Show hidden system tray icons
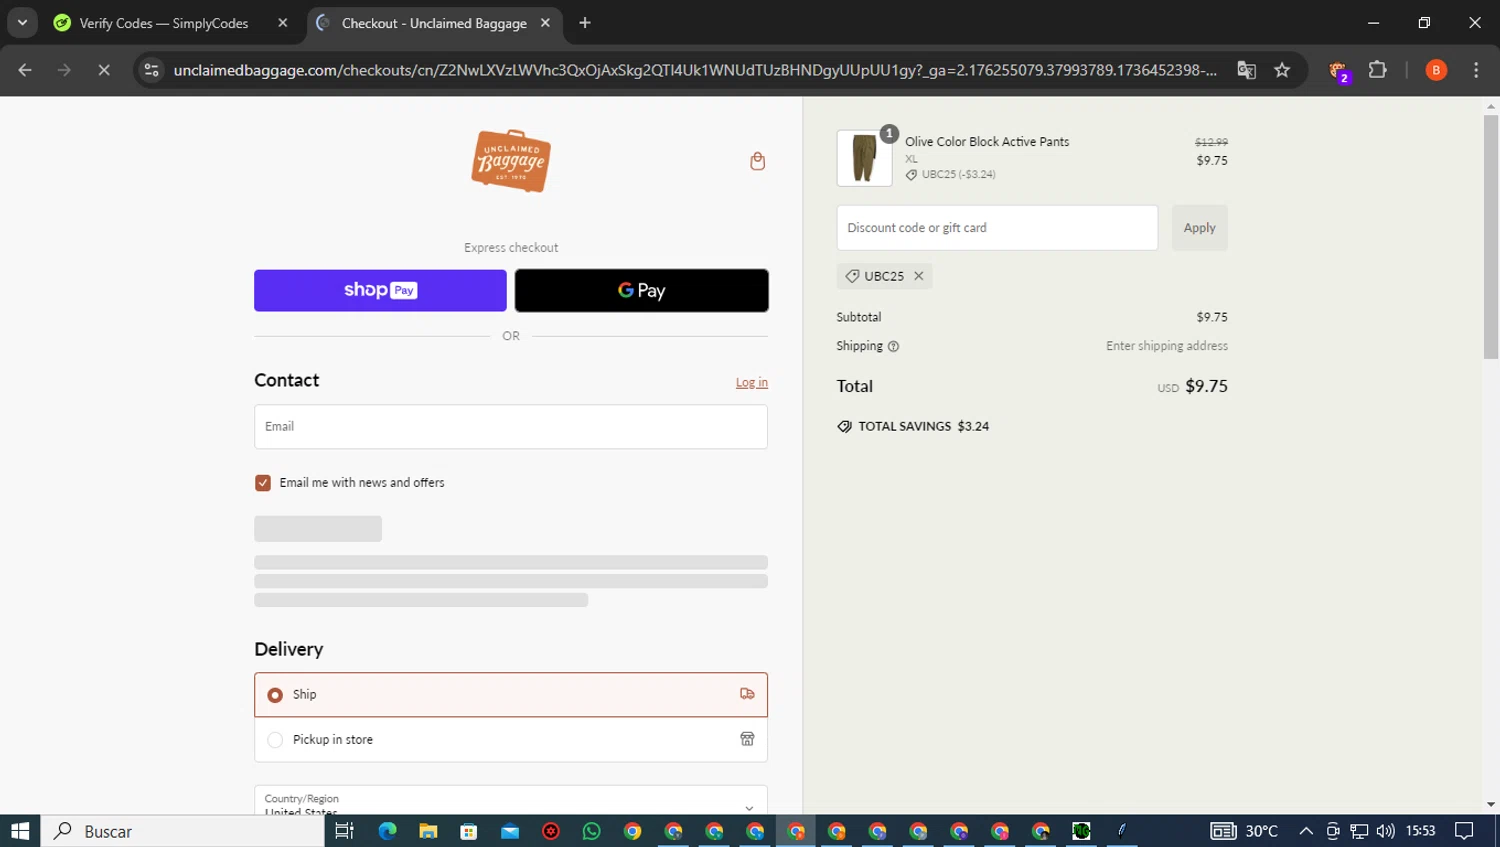The width and height of the screenshot is (1500, 847). (1306, 831)
